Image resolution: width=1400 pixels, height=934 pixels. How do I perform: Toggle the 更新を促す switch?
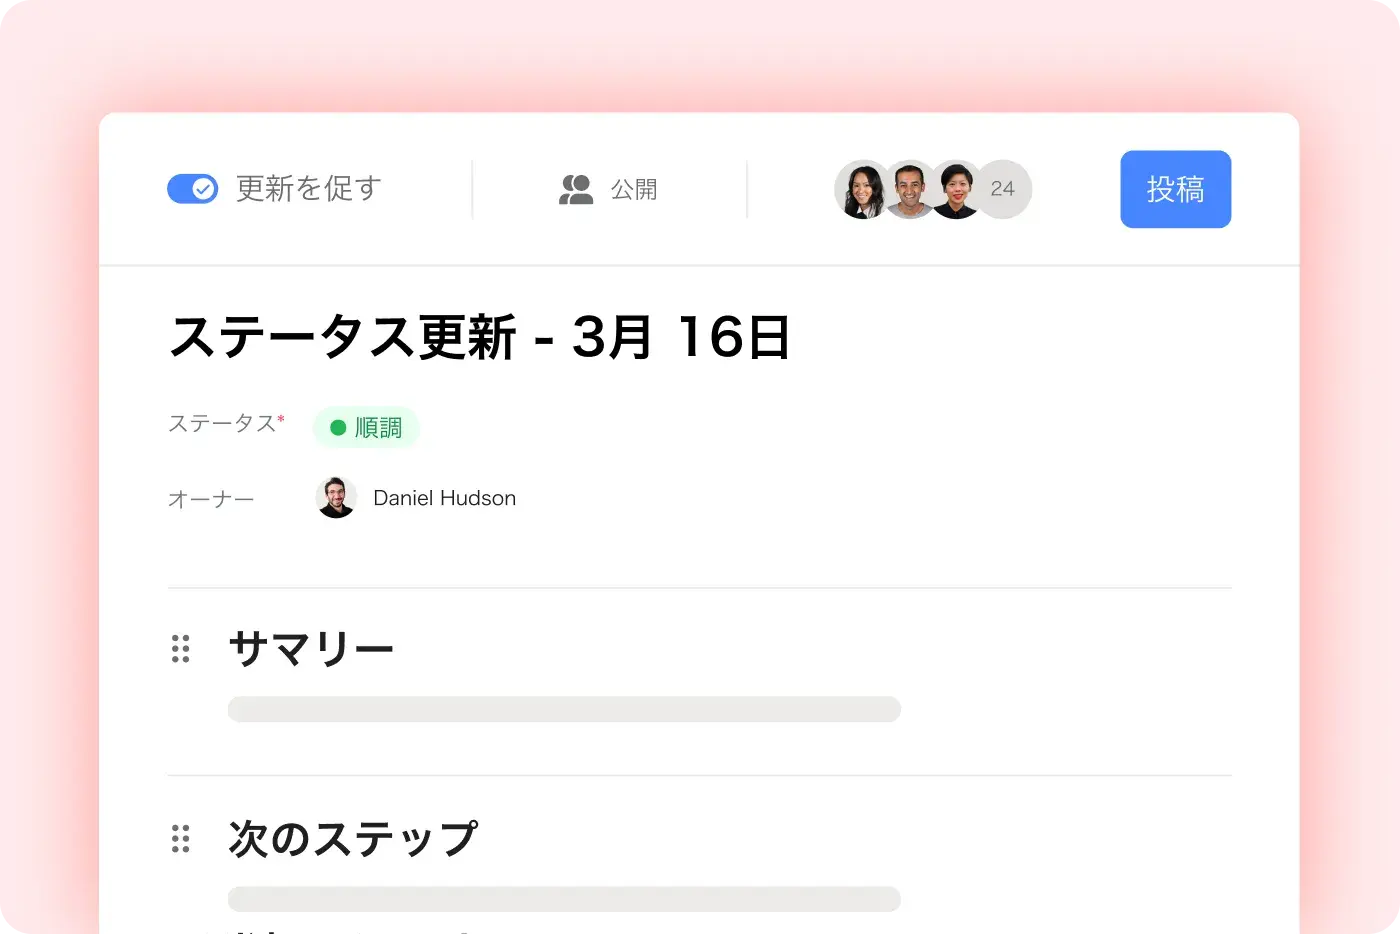[192, 189]
